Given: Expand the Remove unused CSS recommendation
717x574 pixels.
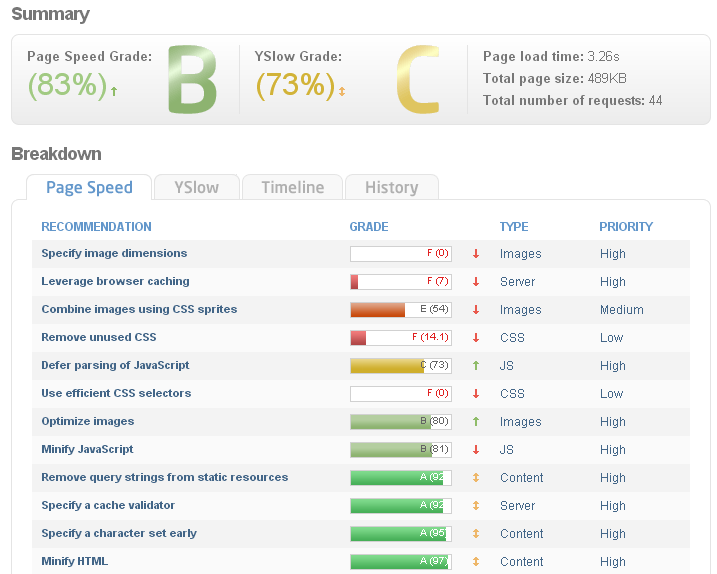Looking at the screenshot, I should [99, 338].
